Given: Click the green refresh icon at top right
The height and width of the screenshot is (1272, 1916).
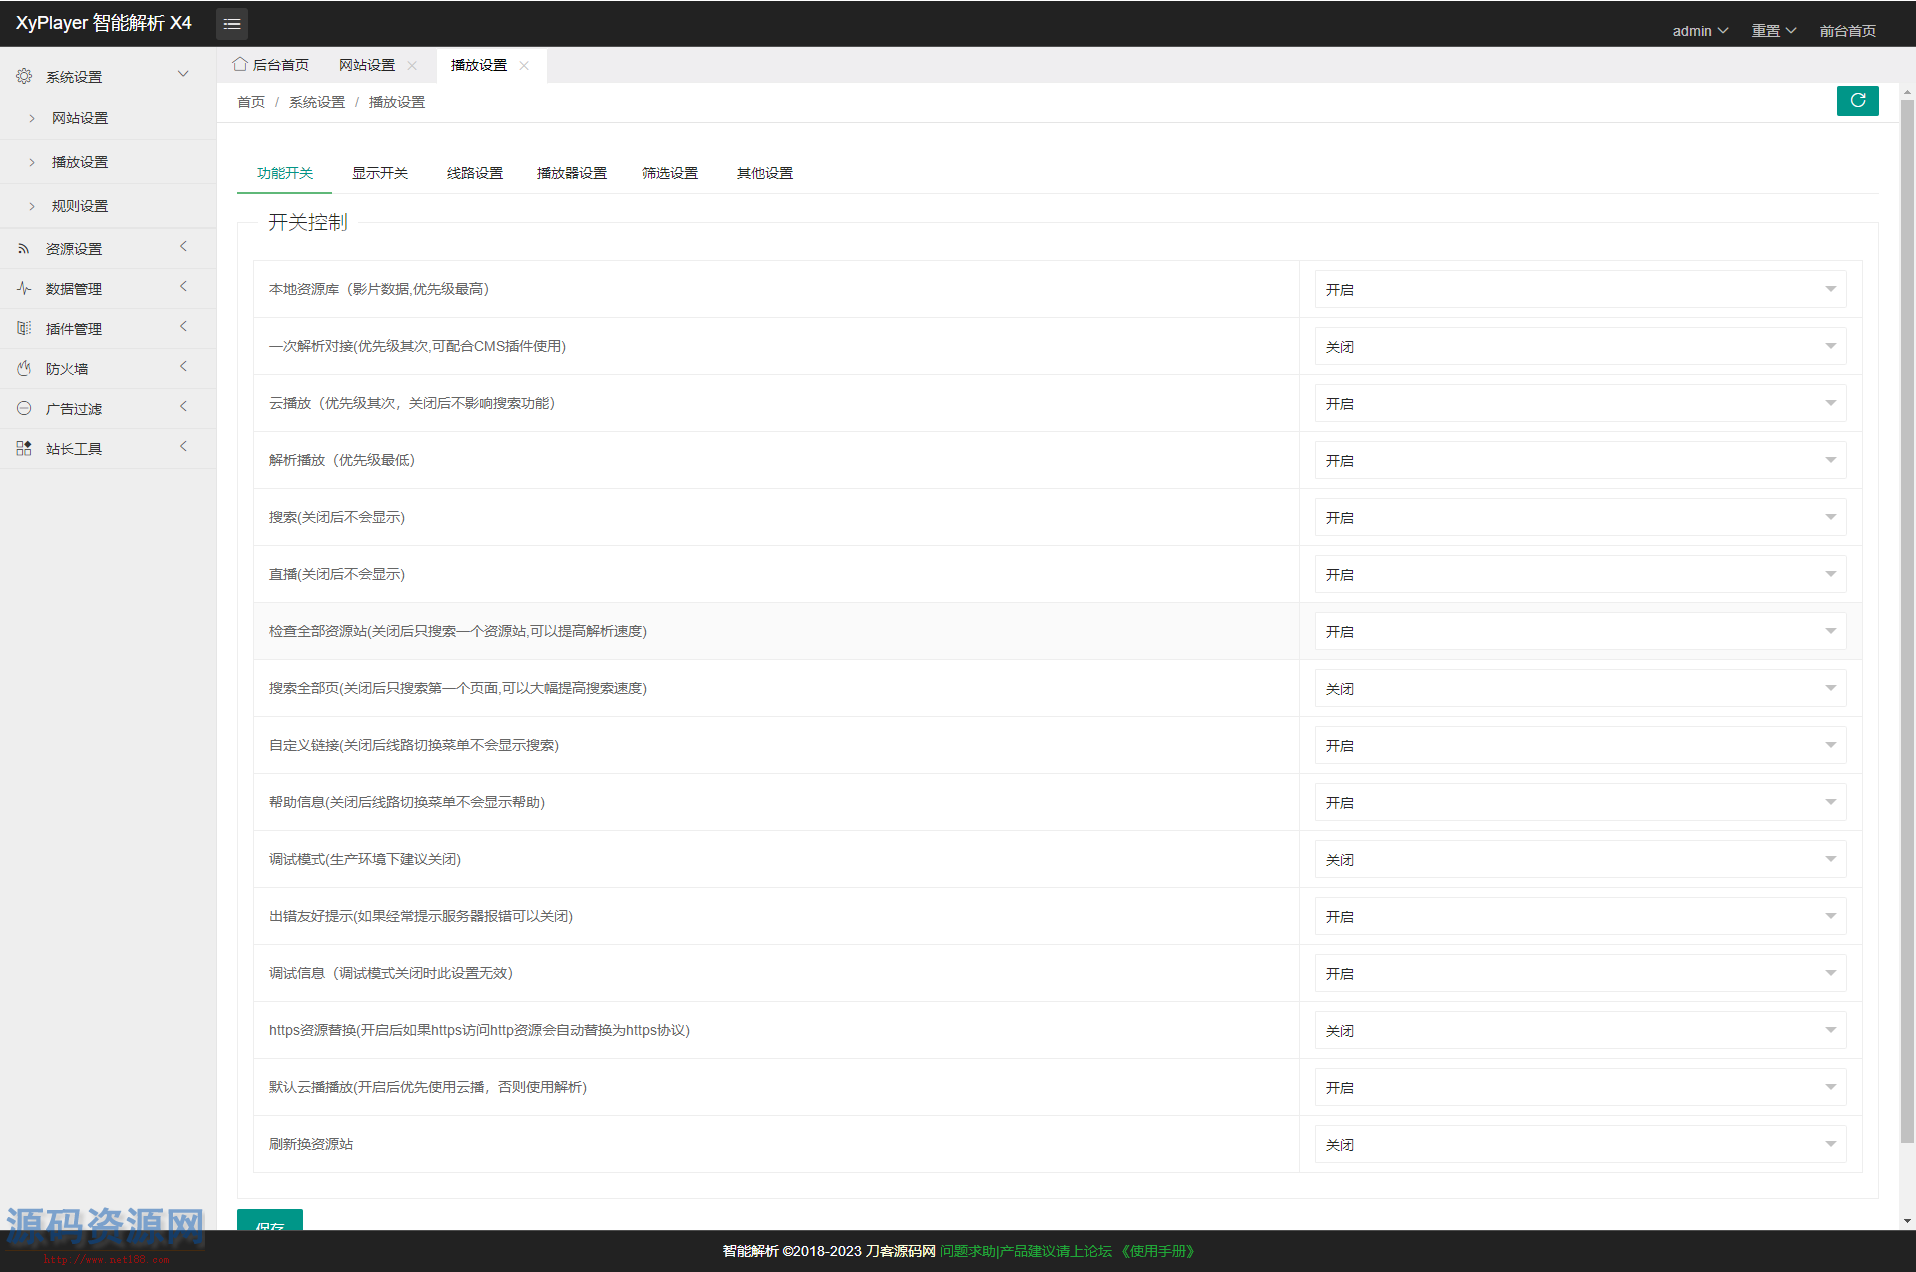Looking at the screenshot, I should 1857,100.
